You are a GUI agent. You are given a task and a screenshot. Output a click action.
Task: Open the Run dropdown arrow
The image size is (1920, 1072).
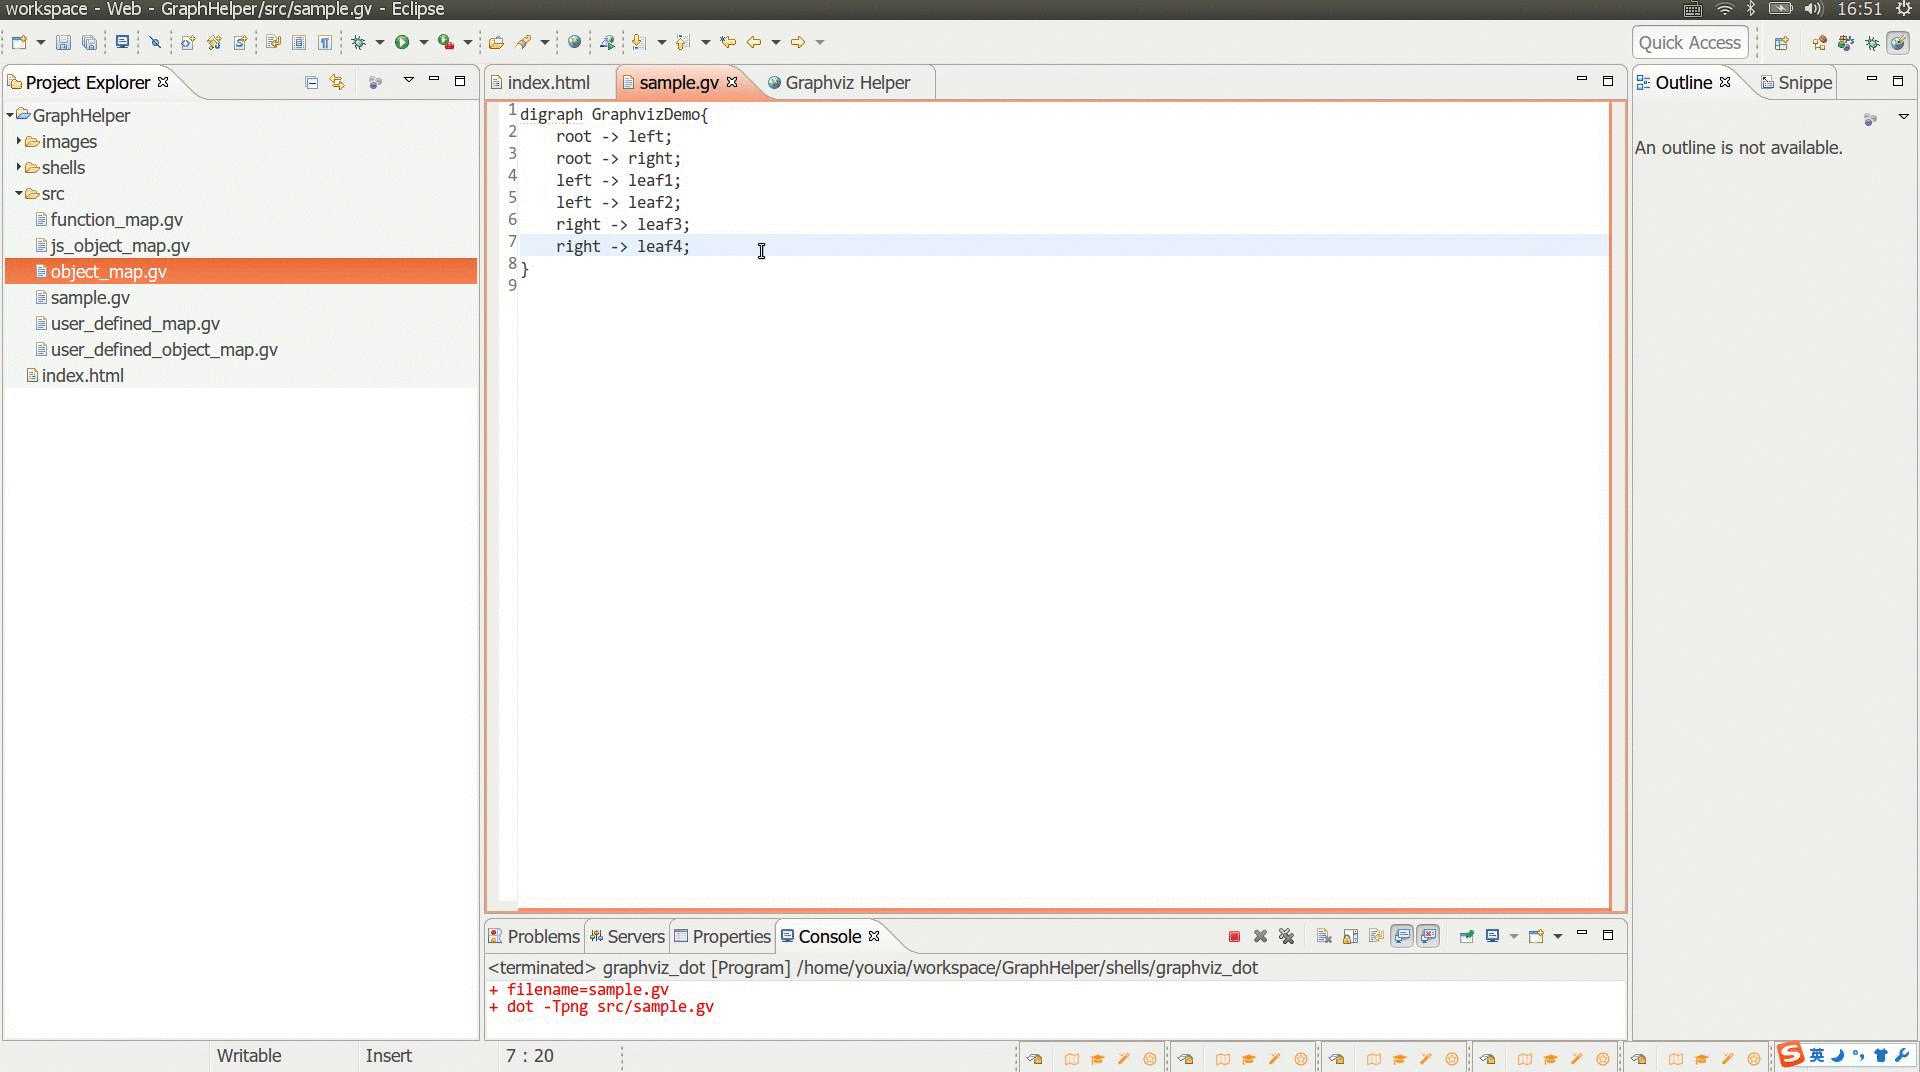point(424,42)
